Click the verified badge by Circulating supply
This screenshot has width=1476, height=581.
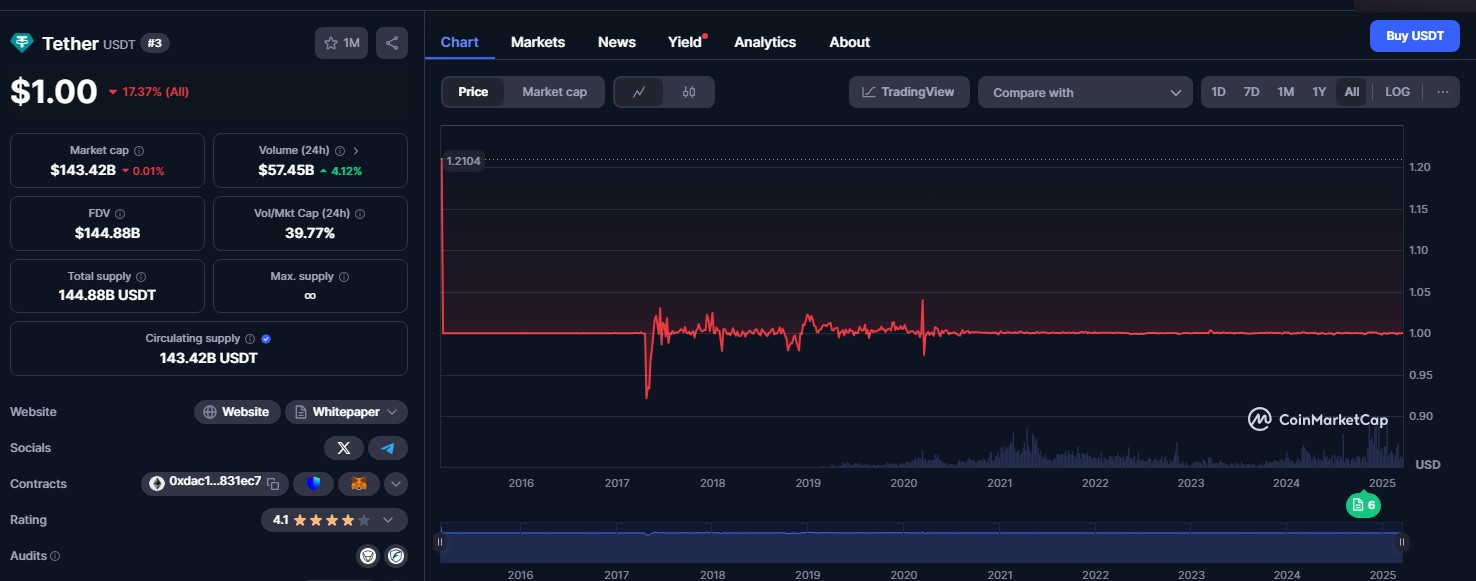(x=265, y=339)
